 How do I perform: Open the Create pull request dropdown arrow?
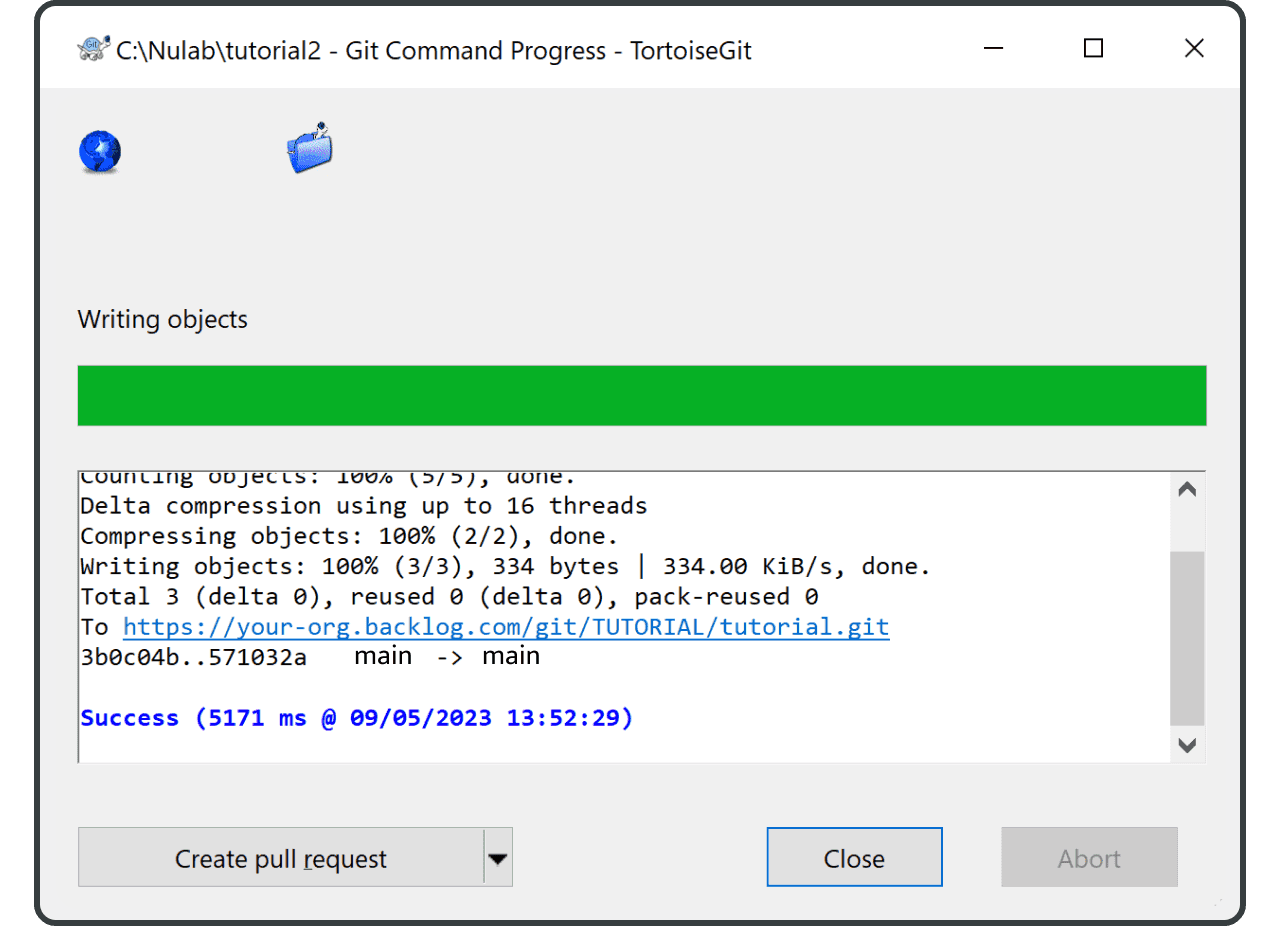(x=497, y=857)
